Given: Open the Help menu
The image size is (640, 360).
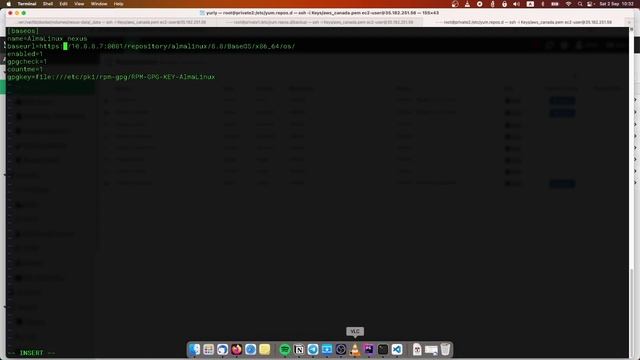Looking at the screenshot, I should [118, 4].
